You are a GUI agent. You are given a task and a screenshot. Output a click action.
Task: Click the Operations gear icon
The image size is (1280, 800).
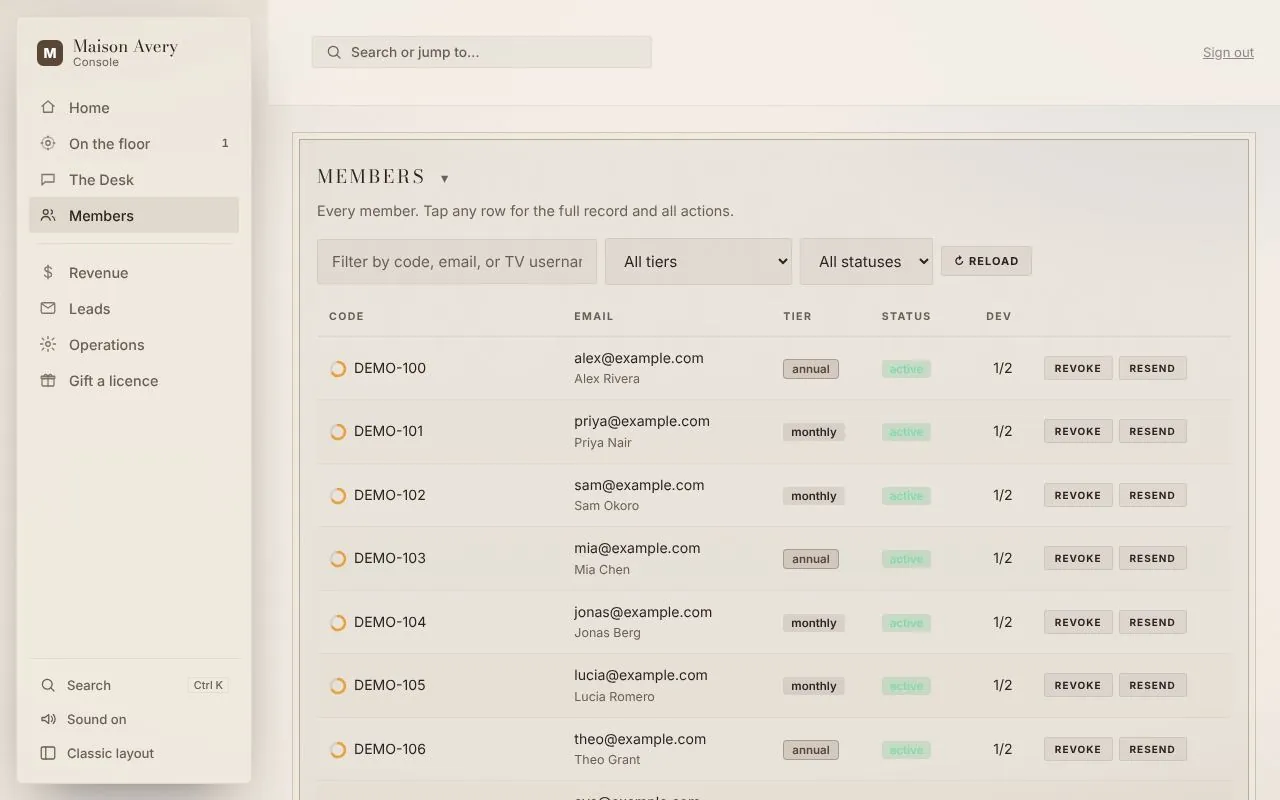click(x=48, y=344)
